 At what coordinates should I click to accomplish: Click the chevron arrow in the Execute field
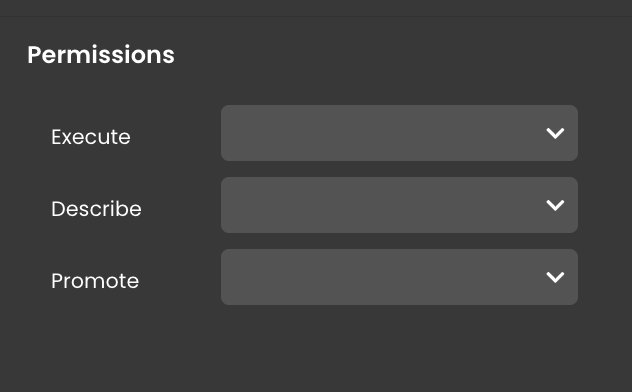(555, 133)
